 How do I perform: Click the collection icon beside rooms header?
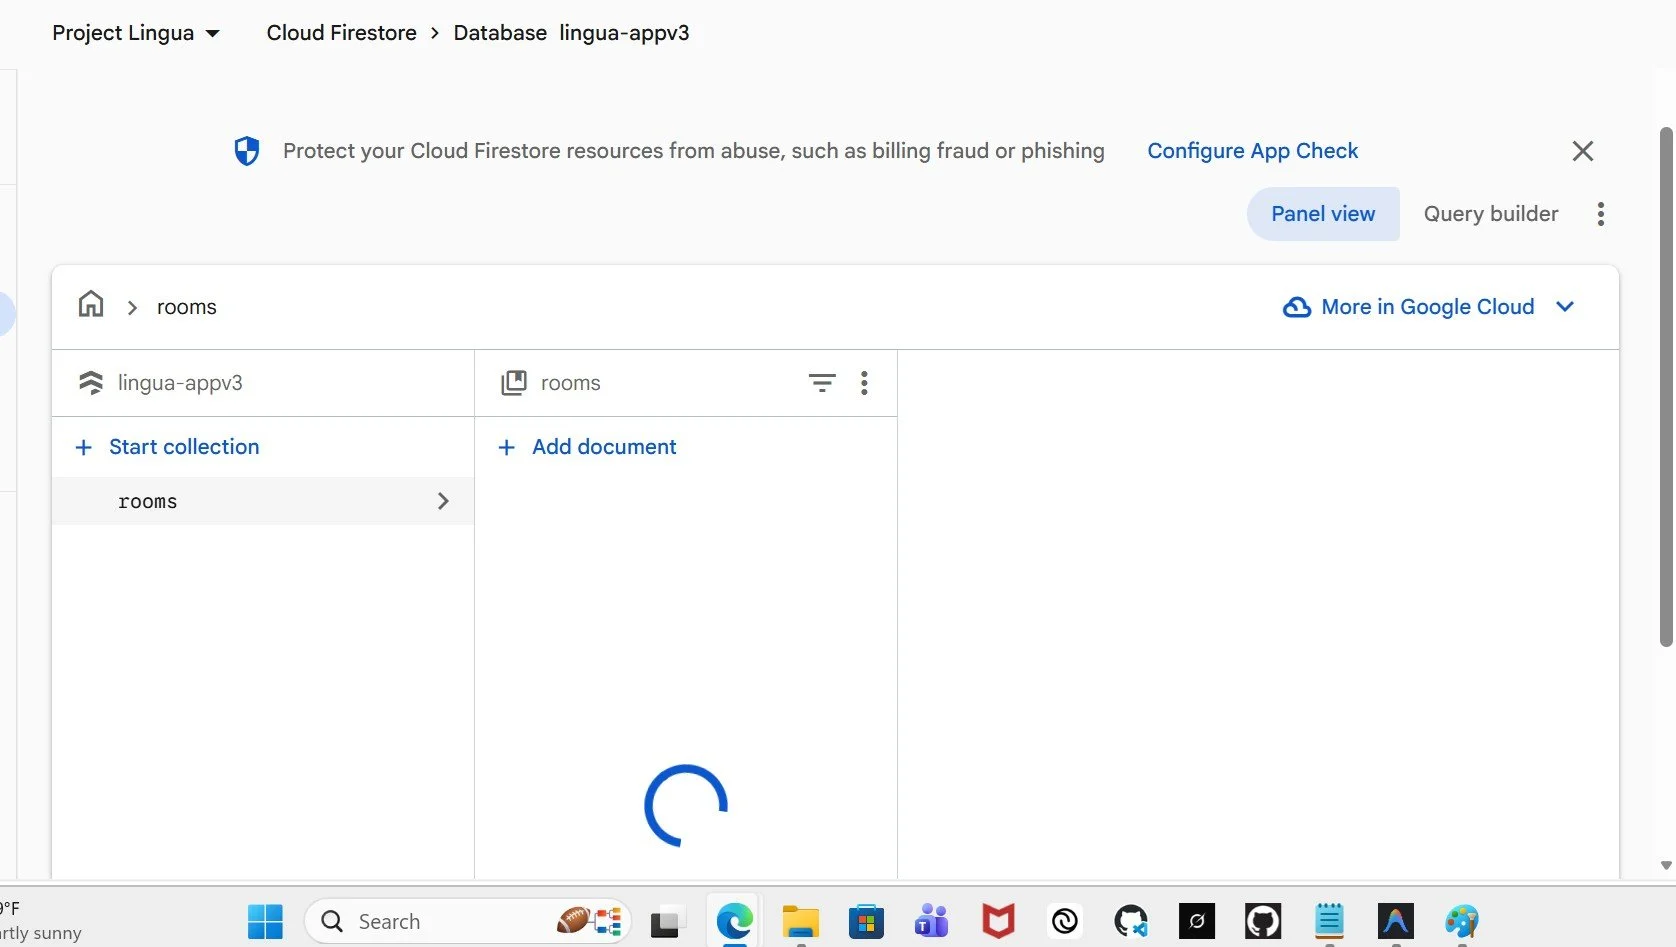pyautogui.click(x=514, y=383)
